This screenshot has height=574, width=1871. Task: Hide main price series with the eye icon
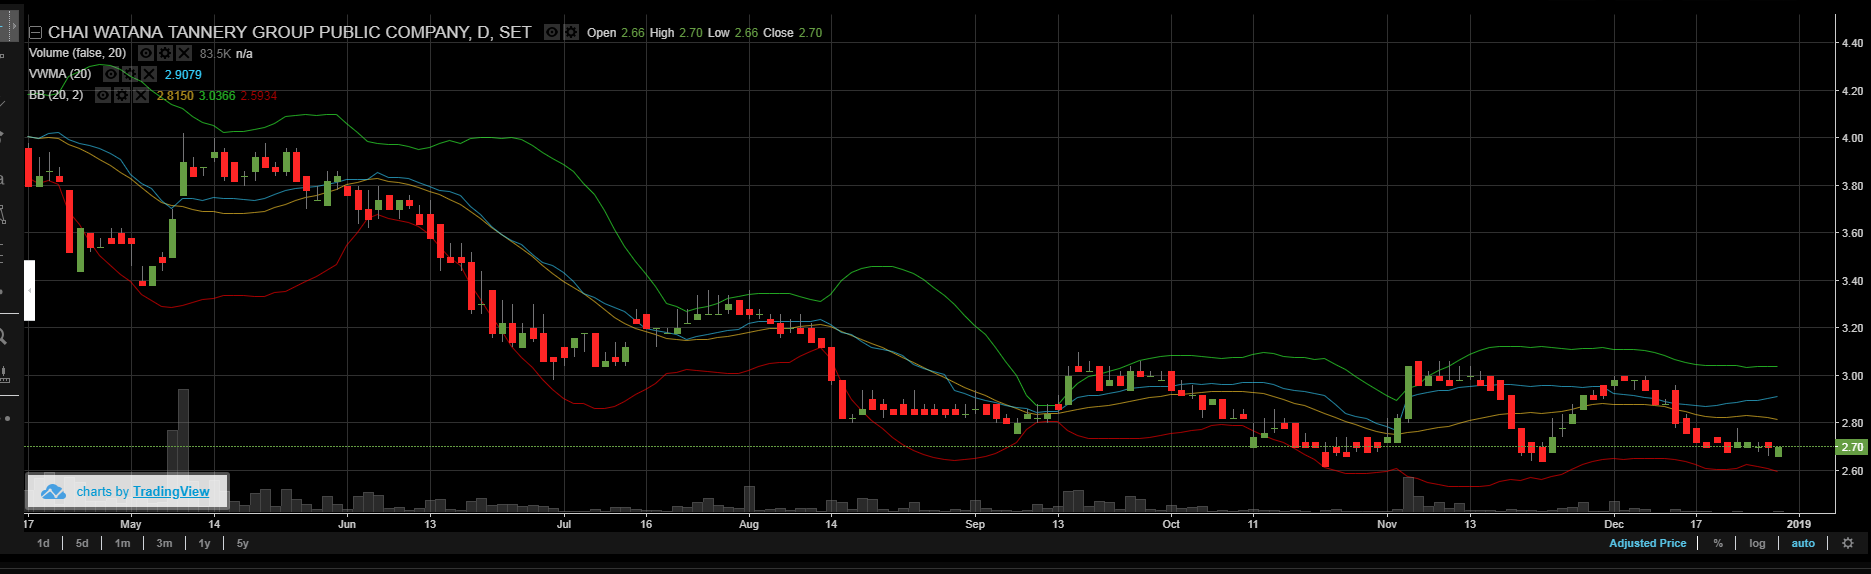click(552, 32)
